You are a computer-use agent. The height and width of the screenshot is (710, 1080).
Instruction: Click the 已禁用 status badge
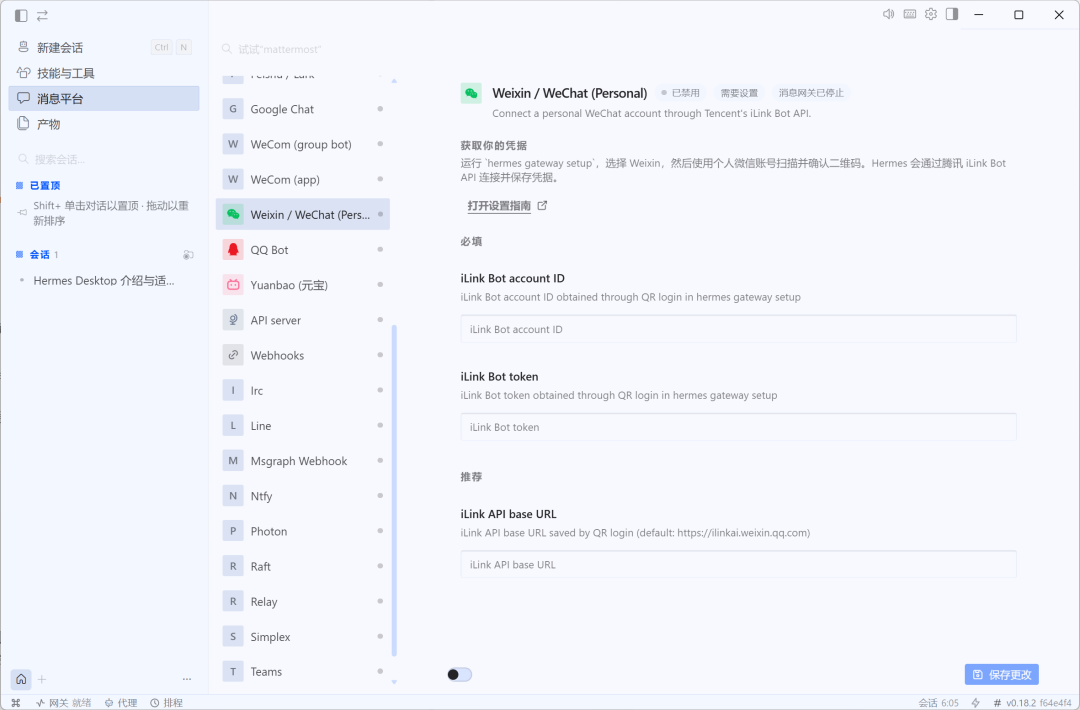[x=681, y=93]
